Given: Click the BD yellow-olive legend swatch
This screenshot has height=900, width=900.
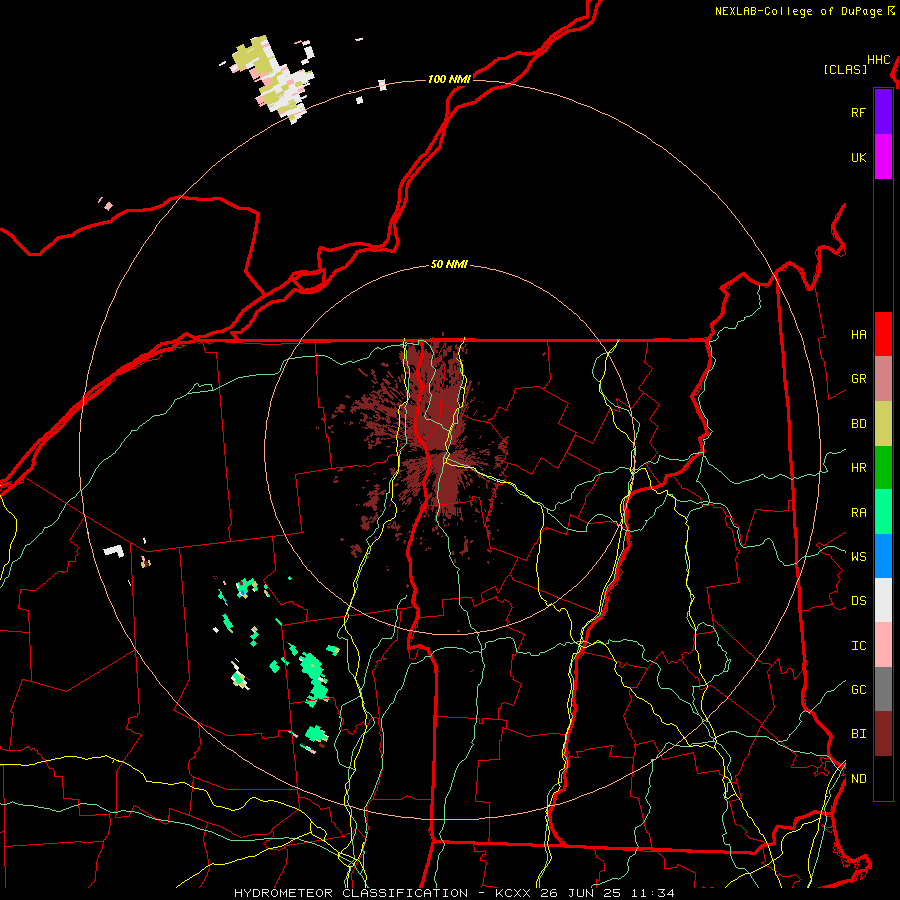Looking at the screenshot, I should (x=883, y=423).
